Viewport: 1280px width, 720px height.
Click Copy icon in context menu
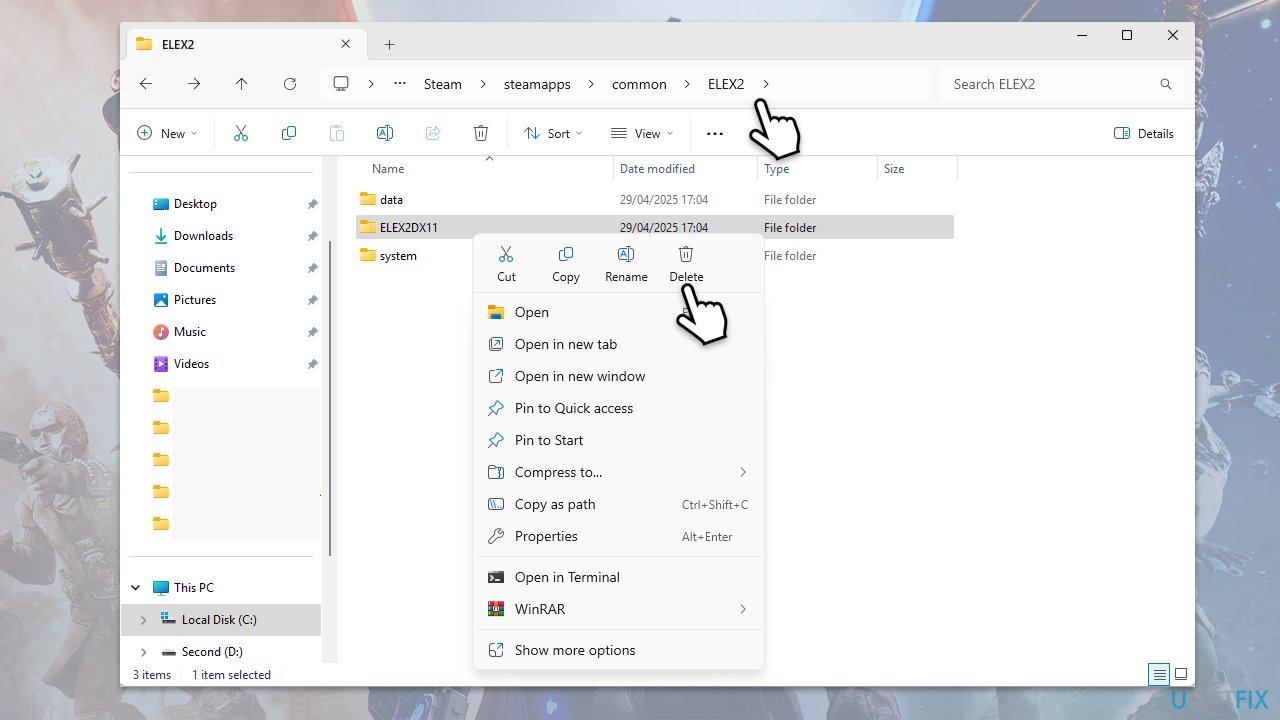[x=566, y=256]
